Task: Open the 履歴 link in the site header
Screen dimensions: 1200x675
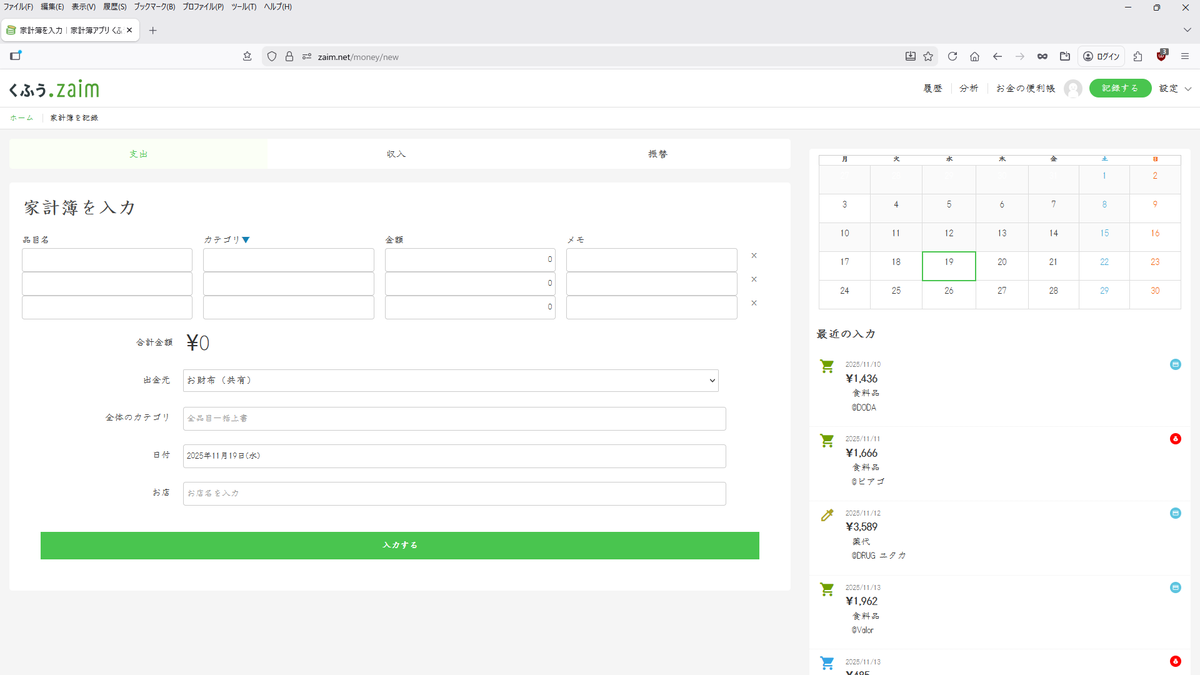Action: tap(933, 89)
